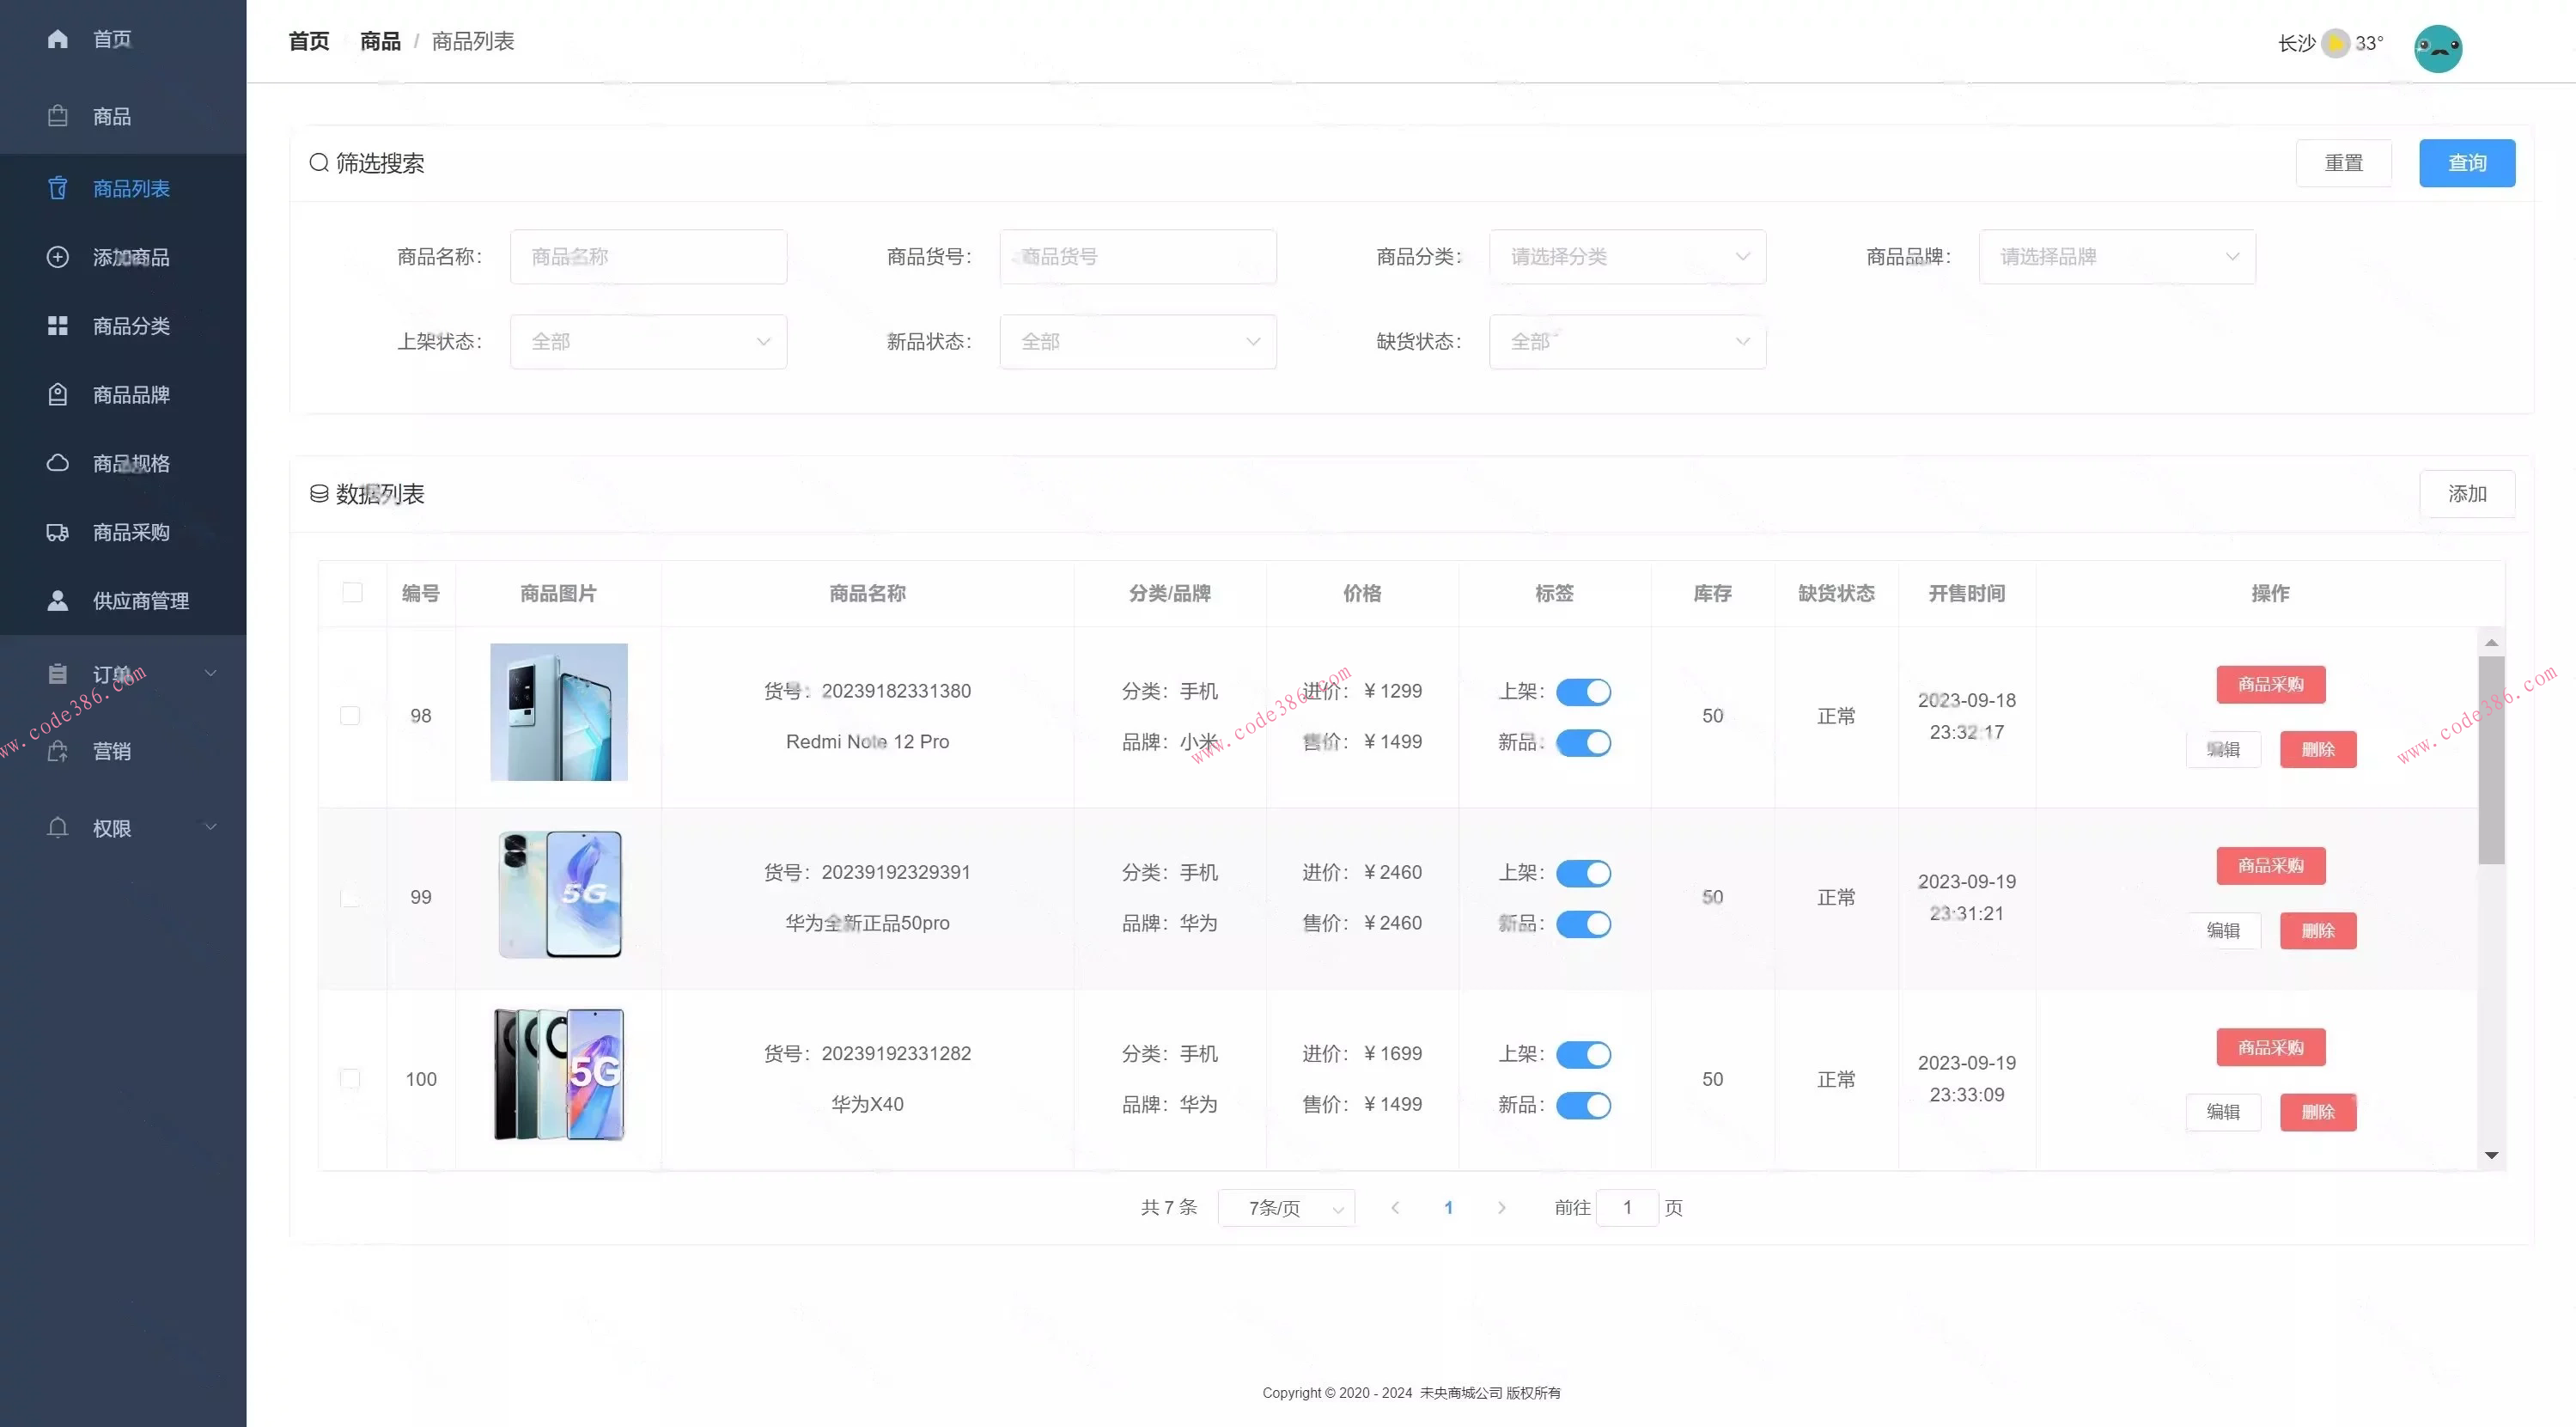Image resolution: width=2576 pixels, height=1427 pixels.
Task: Click the blue 查询 button
Action: [x=2466, y=163]
